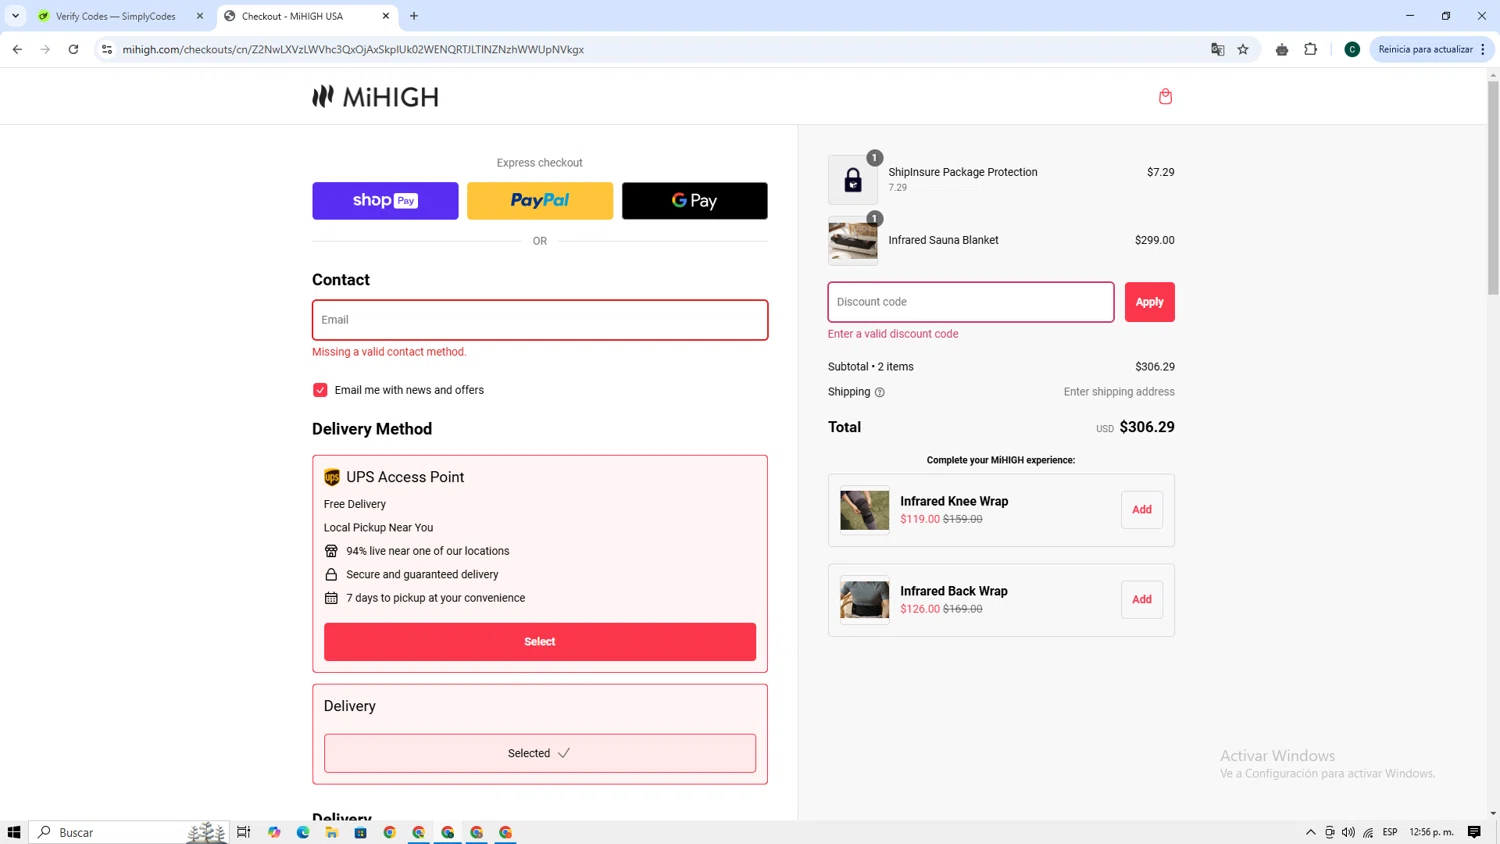1500x844 pixels.
Task: Open File Explorer from taskbar
Action: 331,832
